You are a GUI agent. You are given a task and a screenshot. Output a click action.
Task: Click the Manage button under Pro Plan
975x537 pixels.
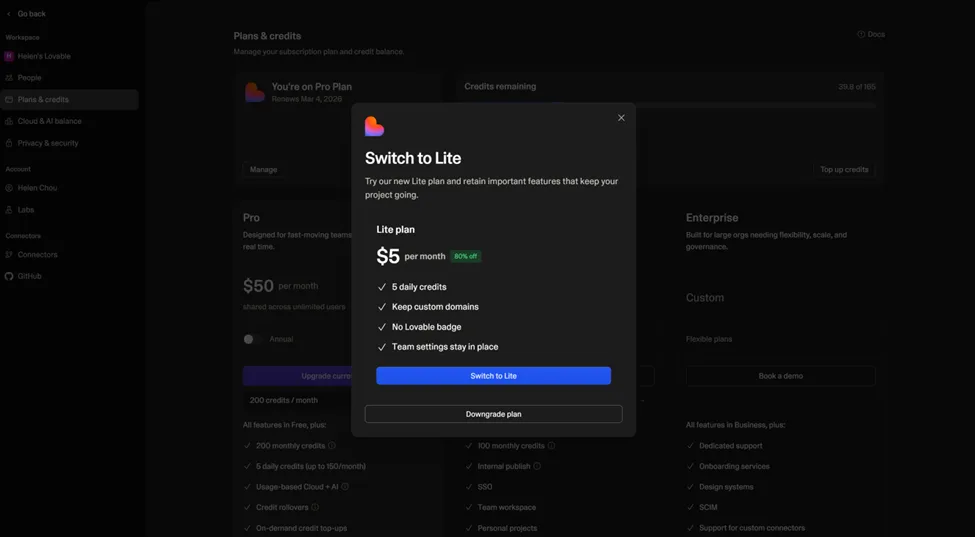pyautogui.click(x=263, y=169)
